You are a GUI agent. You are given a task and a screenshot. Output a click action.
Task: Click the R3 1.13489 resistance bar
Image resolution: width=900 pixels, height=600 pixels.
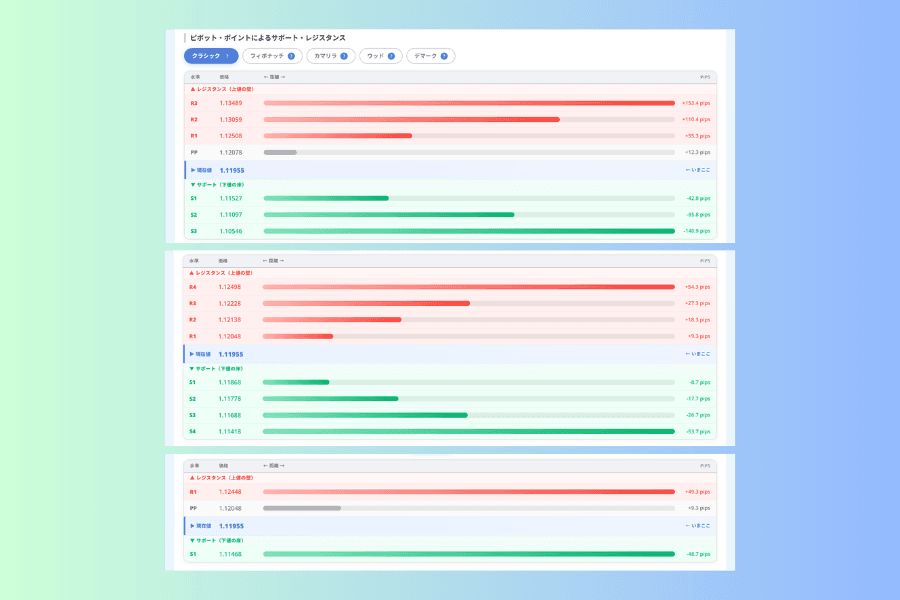(x=469, y=103)
